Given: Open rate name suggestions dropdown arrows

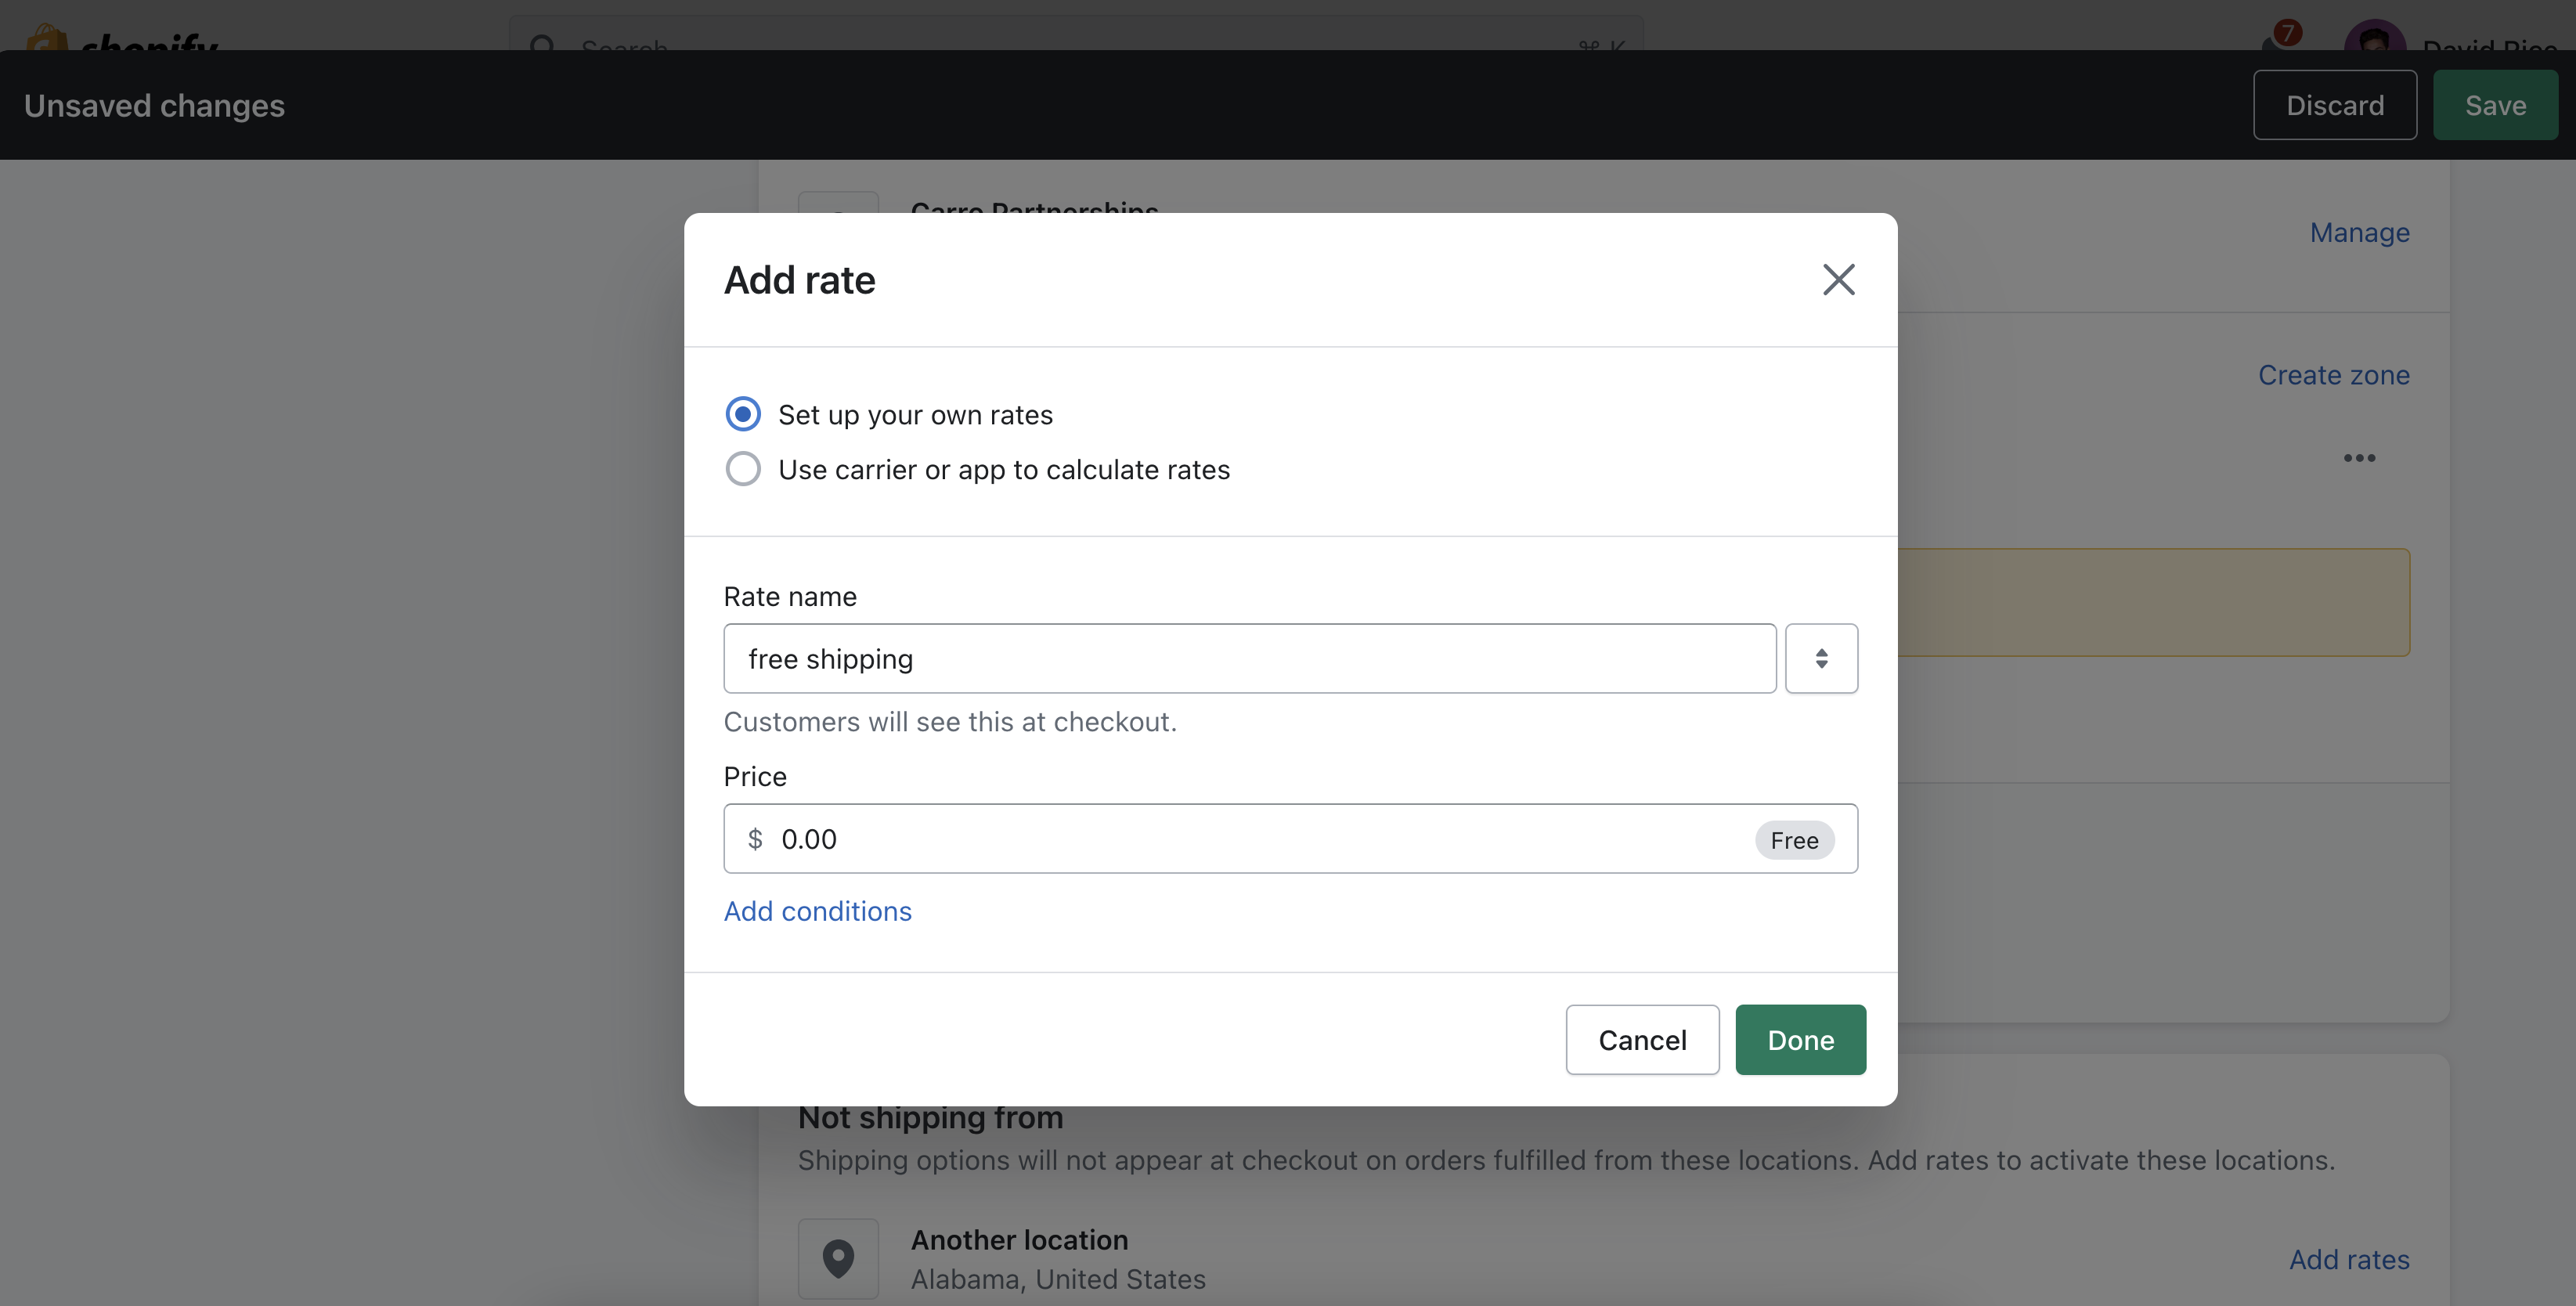Looking at the screenshot, I should pyautogui.click(x=1821, y=659).
